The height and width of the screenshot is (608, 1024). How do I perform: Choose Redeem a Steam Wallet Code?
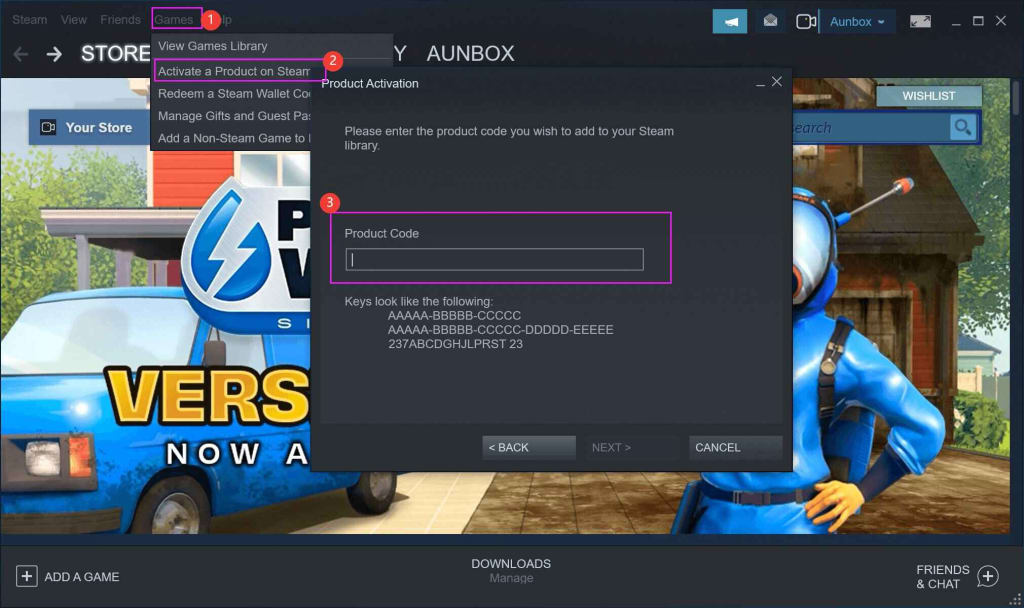[234, 93]
